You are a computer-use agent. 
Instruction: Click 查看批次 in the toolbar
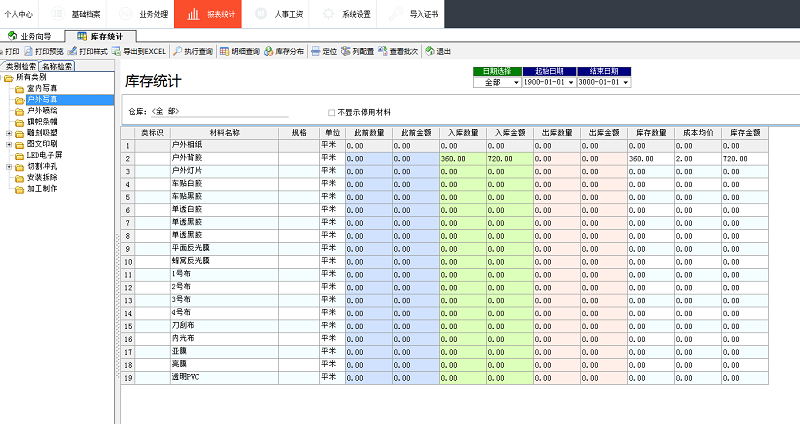[x=399, y=50]
